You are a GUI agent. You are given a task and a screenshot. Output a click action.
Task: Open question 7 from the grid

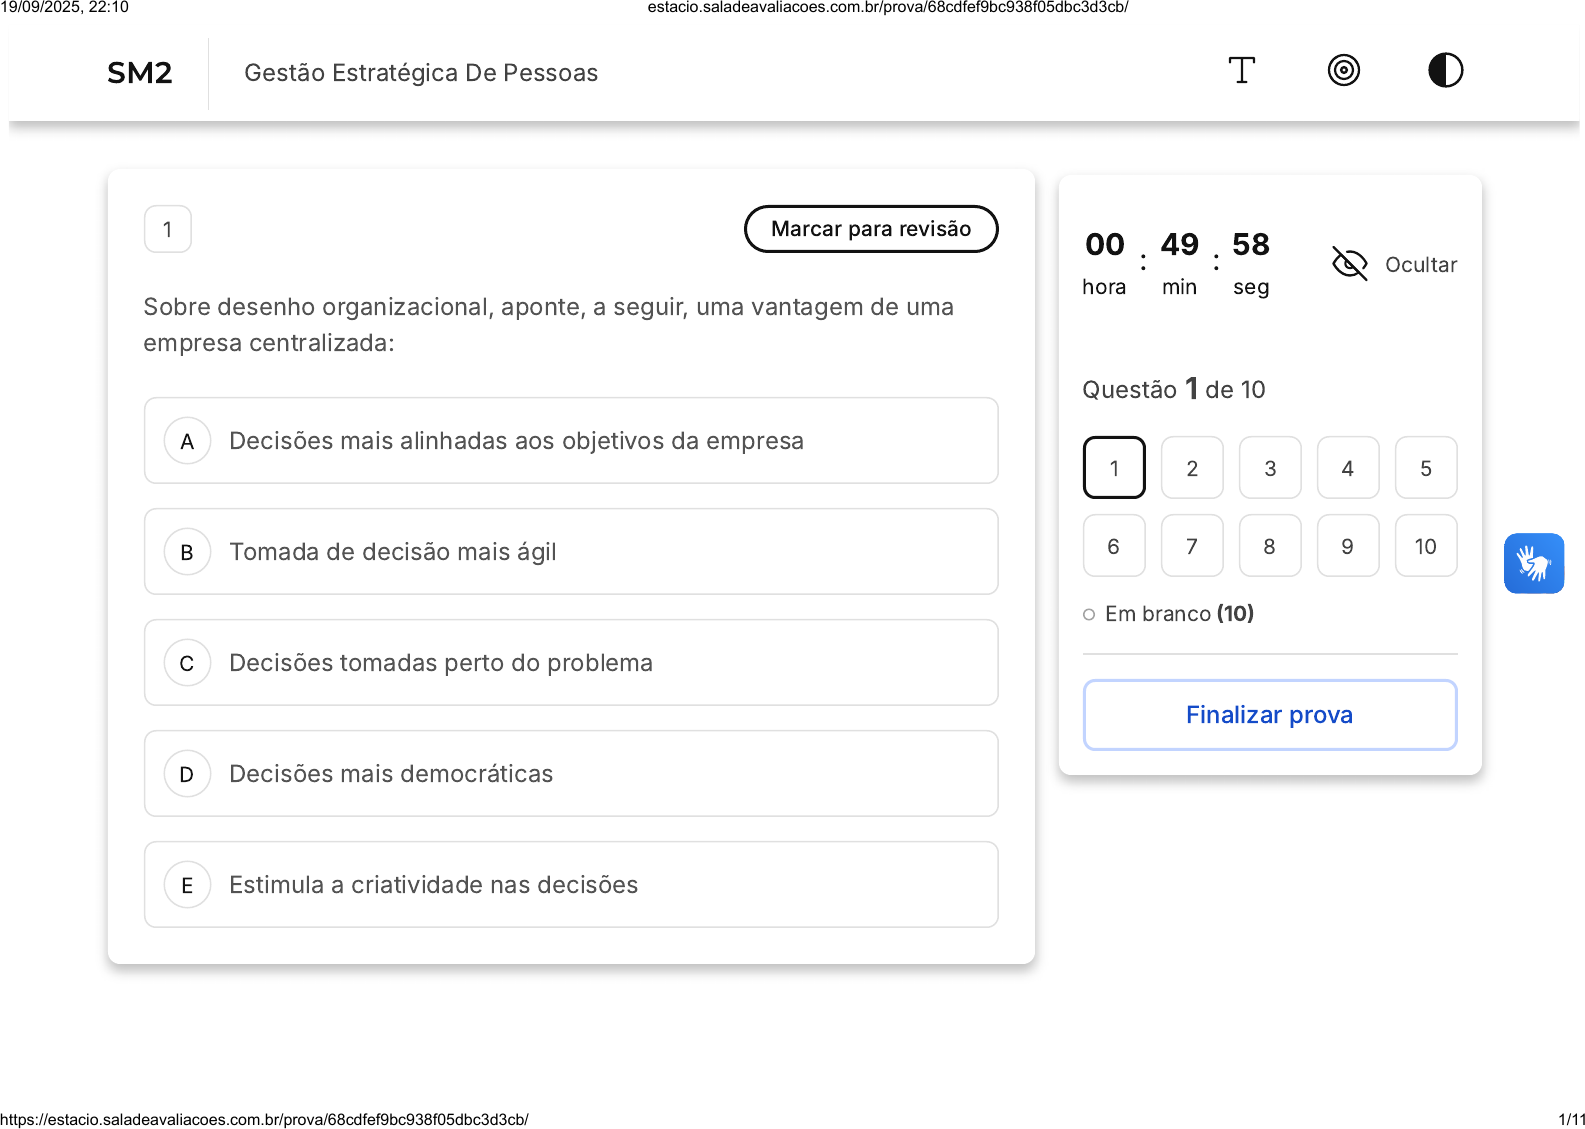pos(1192,546)
